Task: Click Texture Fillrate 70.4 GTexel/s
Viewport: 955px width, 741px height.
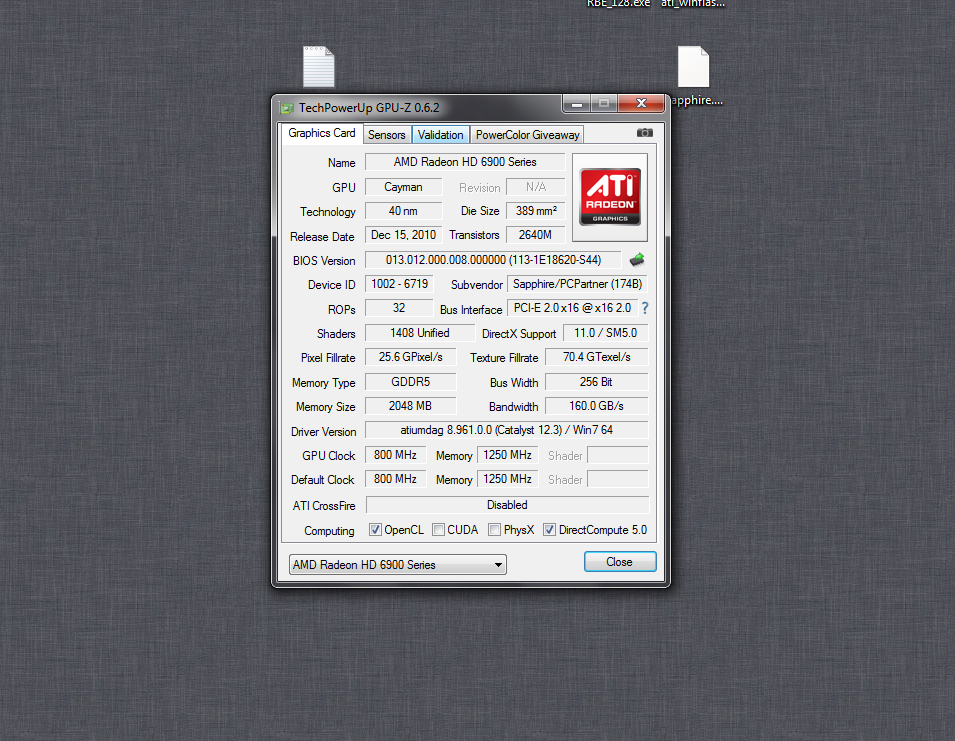Action: pos(597,357)
